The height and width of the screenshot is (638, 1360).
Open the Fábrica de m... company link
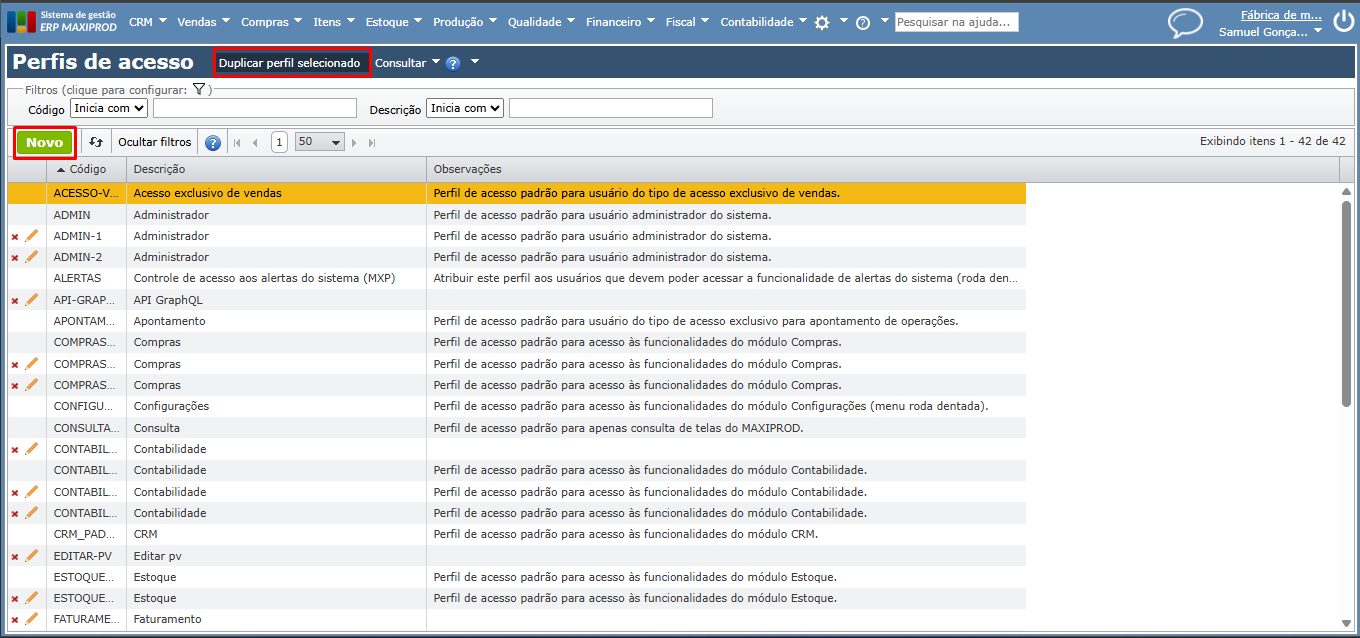point(1281,15)
